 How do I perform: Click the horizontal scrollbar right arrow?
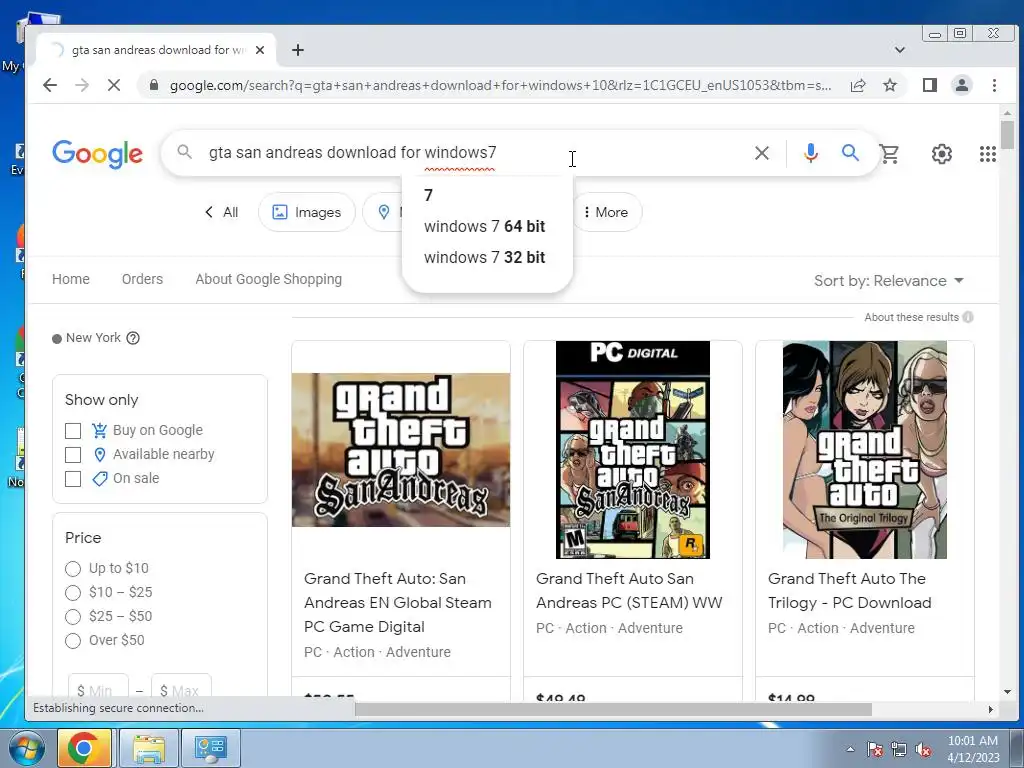click(x=991, y=709)
